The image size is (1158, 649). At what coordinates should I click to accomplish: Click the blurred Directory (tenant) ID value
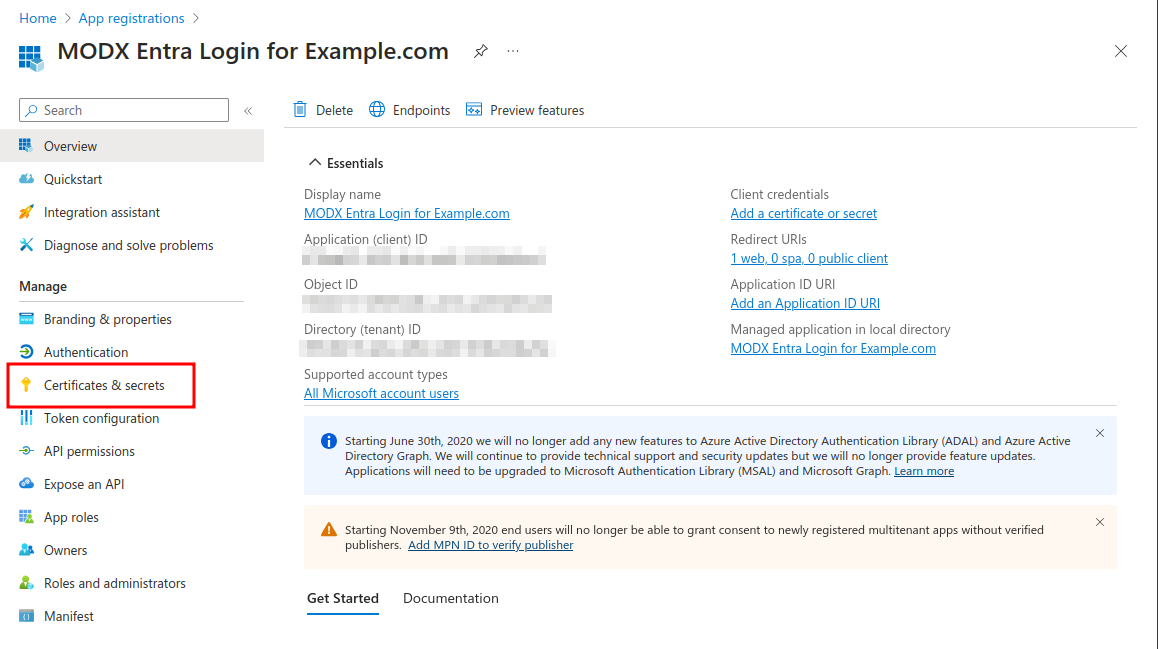point(428,348)
